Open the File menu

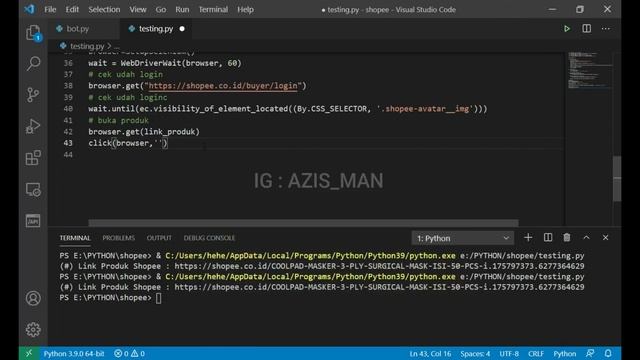(x=50, y=9)
